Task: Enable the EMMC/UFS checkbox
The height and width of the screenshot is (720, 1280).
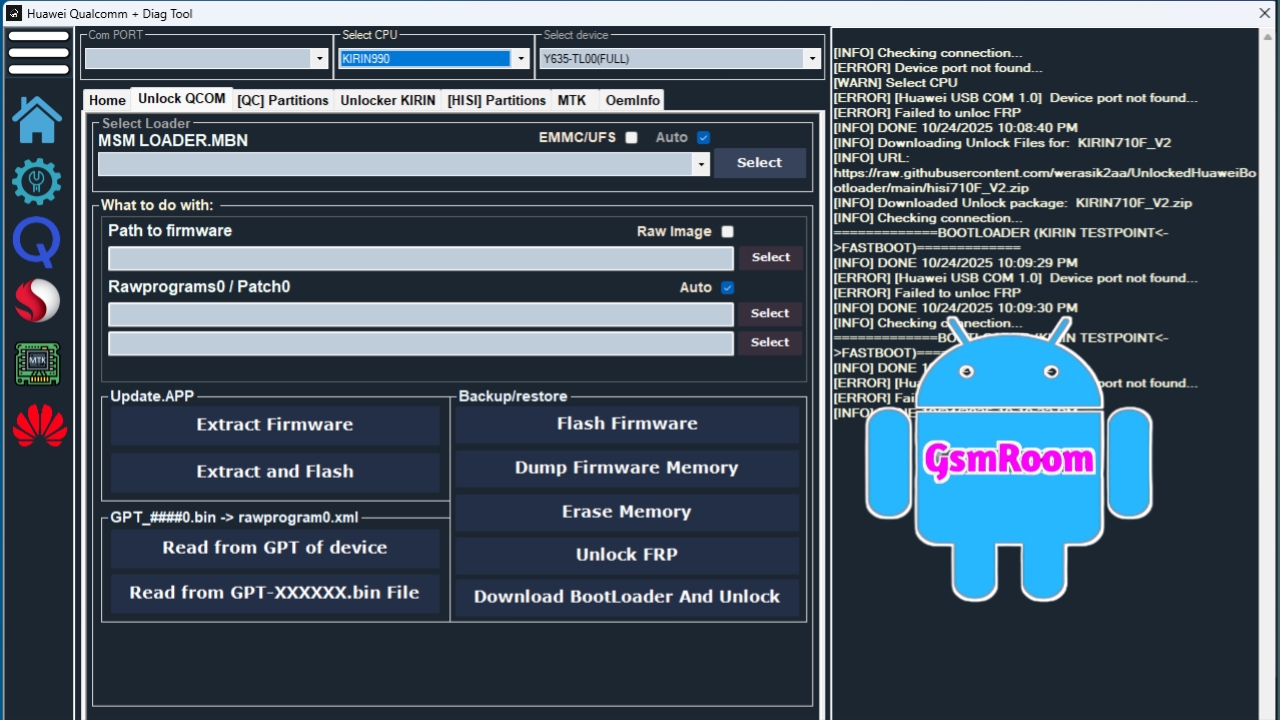Action: click(x=631, y=138)
